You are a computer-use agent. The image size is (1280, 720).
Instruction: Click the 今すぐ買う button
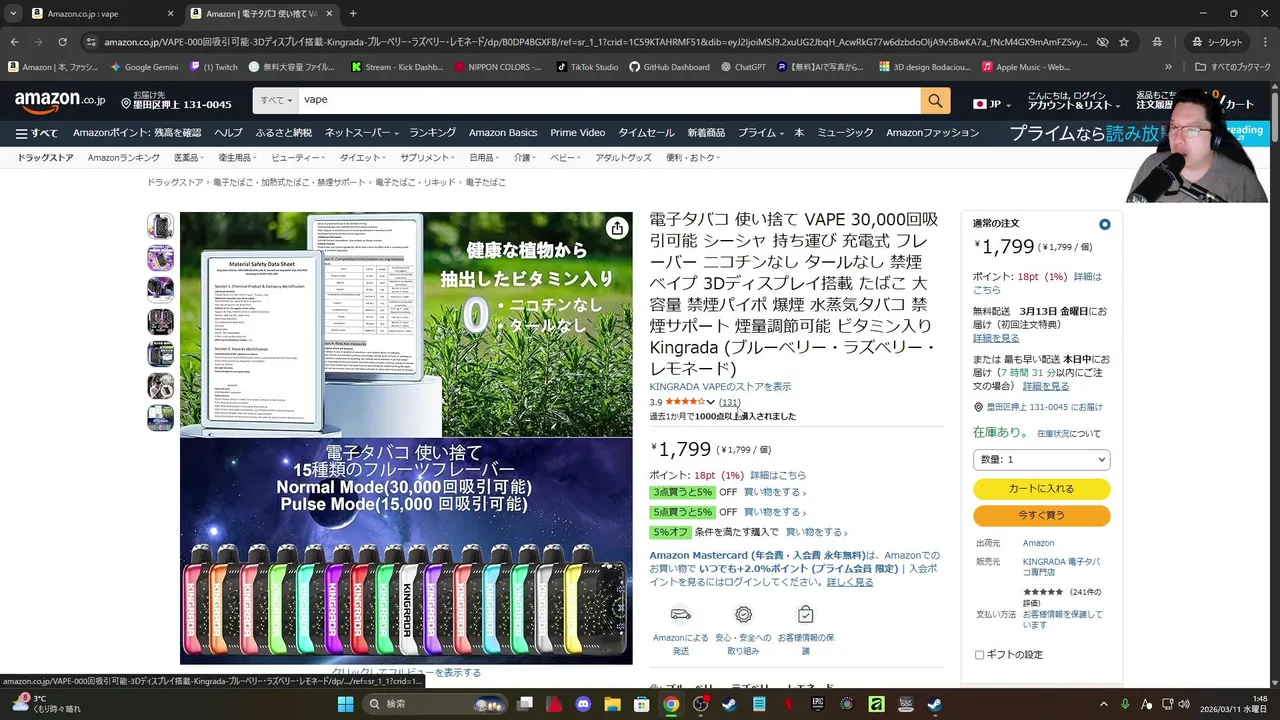click(1041, 516)
